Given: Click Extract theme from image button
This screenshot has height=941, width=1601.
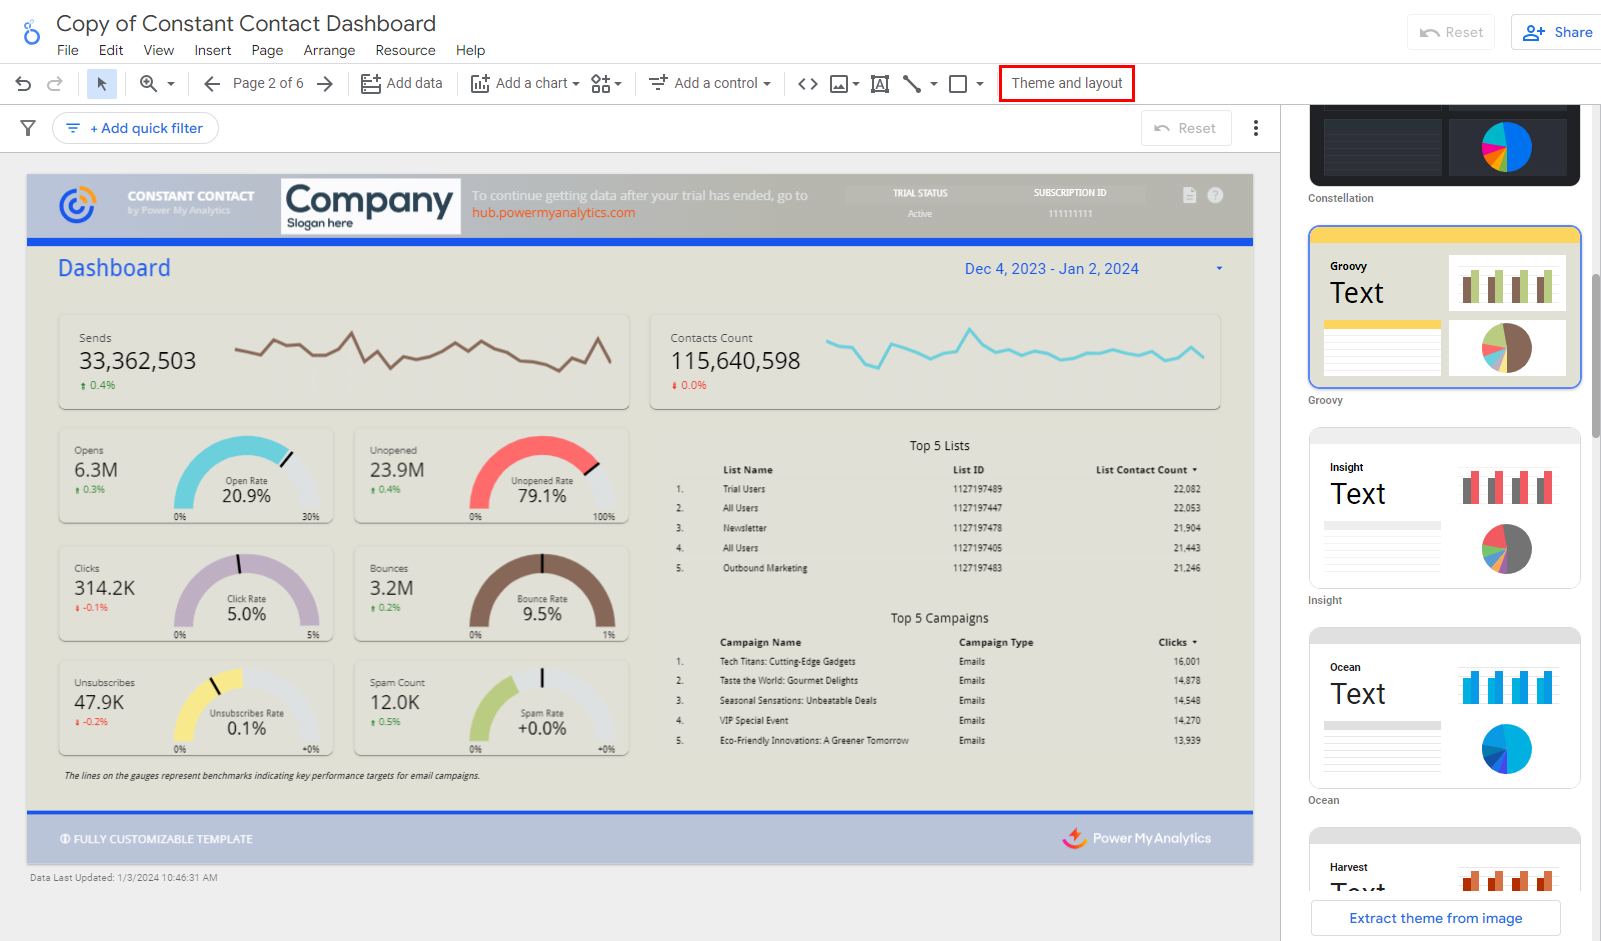Looking at the screenshot, I should [1435, 918].
